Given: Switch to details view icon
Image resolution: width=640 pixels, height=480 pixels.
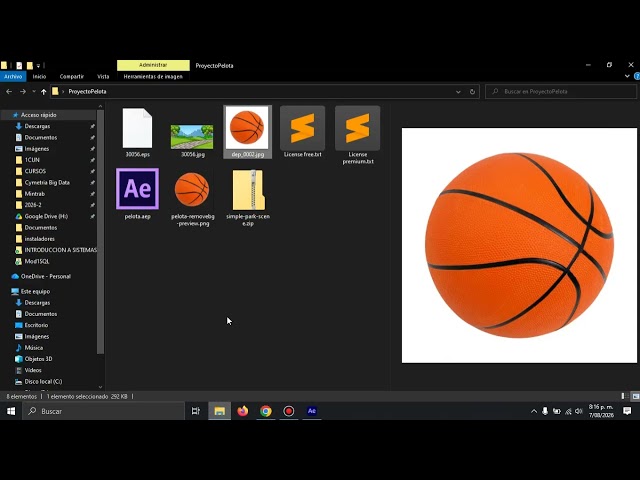Looking at the screenshot, I should pos(624,396).
